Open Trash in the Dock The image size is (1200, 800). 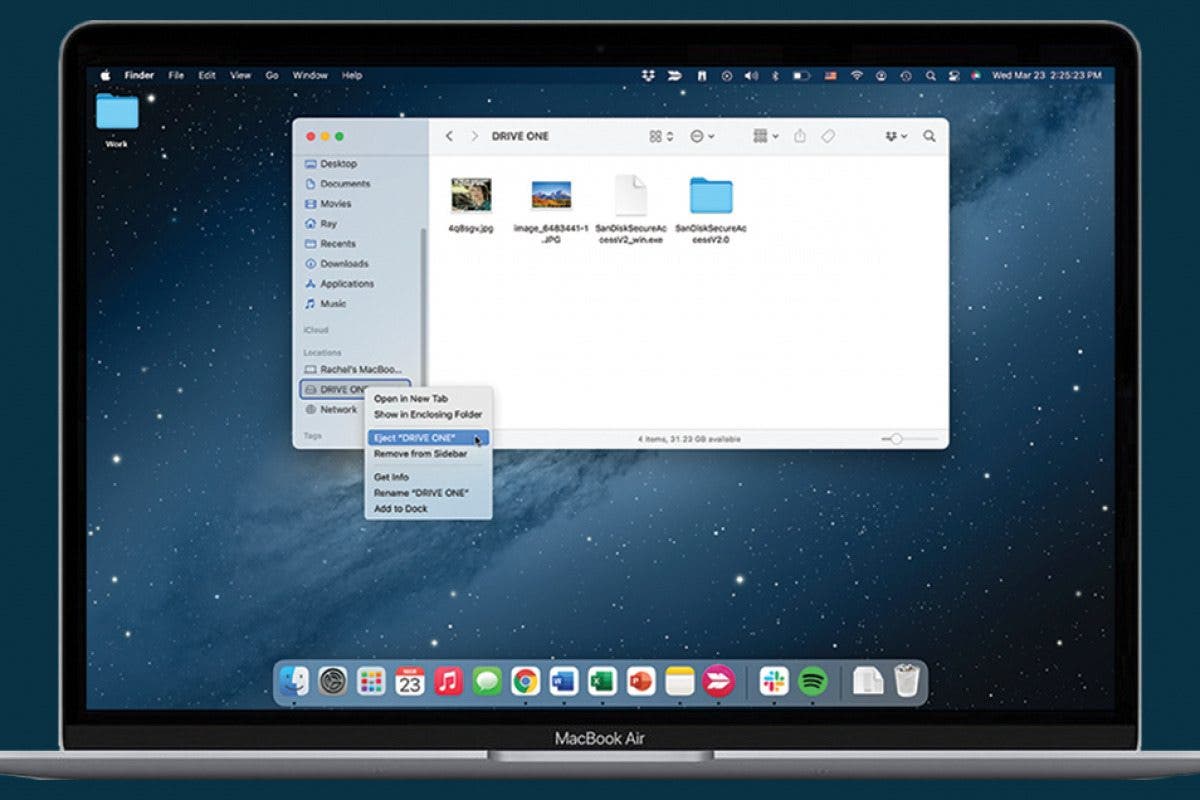(906, 682)
